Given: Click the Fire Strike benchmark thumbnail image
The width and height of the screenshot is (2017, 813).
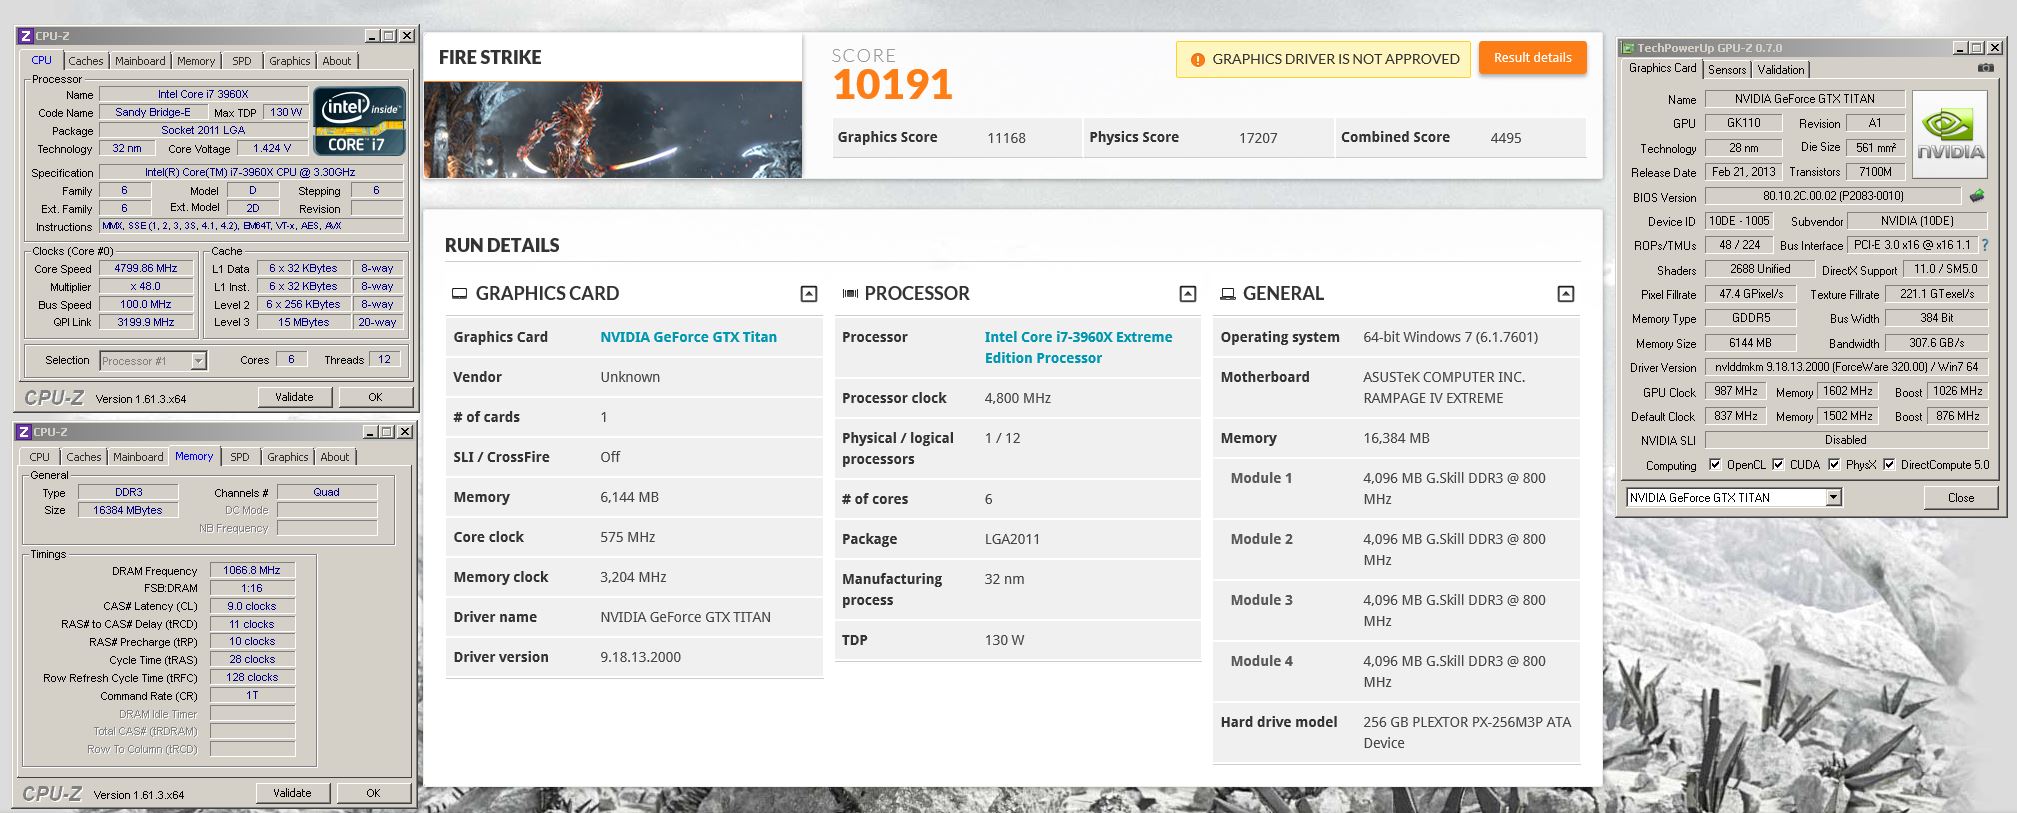Looking at the screenshot, I should [613, 130].
